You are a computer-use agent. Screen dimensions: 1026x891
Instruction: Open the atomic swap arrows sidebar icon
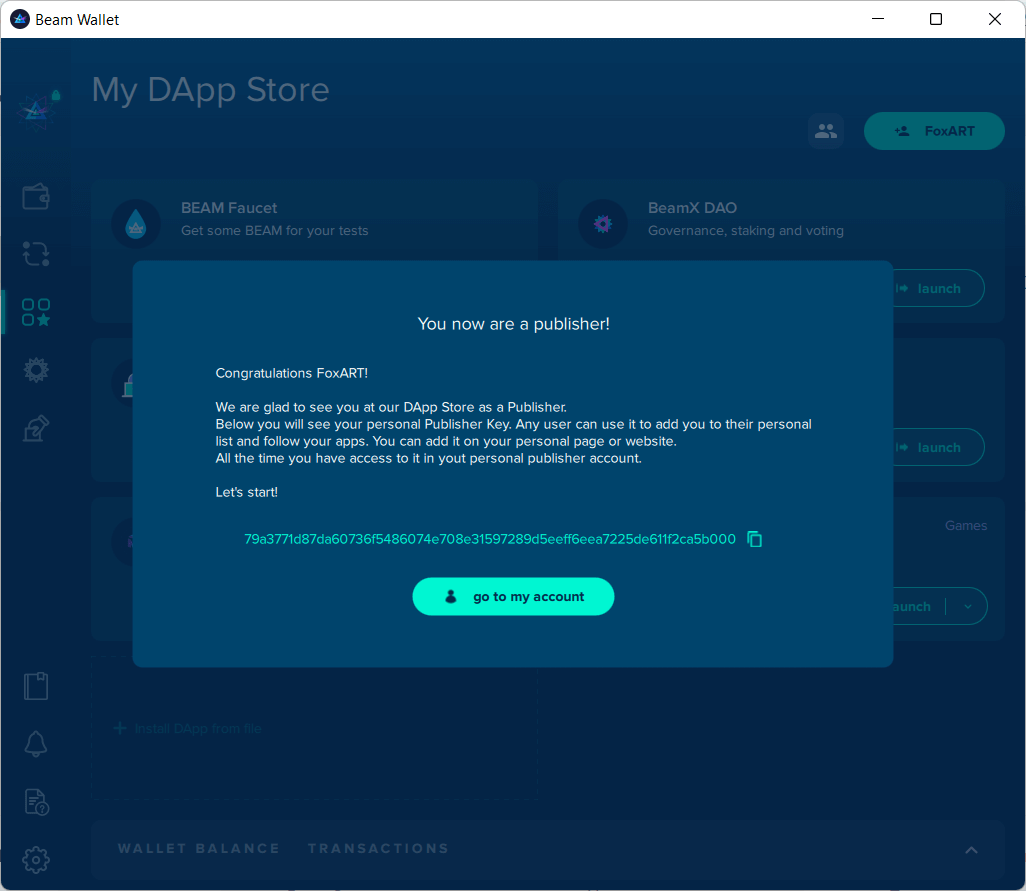(x=36, y=254)
